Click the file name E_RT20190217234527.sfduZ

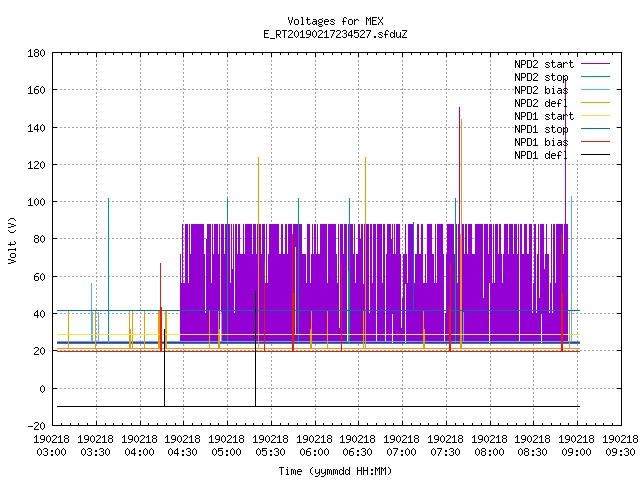(335, 34)
